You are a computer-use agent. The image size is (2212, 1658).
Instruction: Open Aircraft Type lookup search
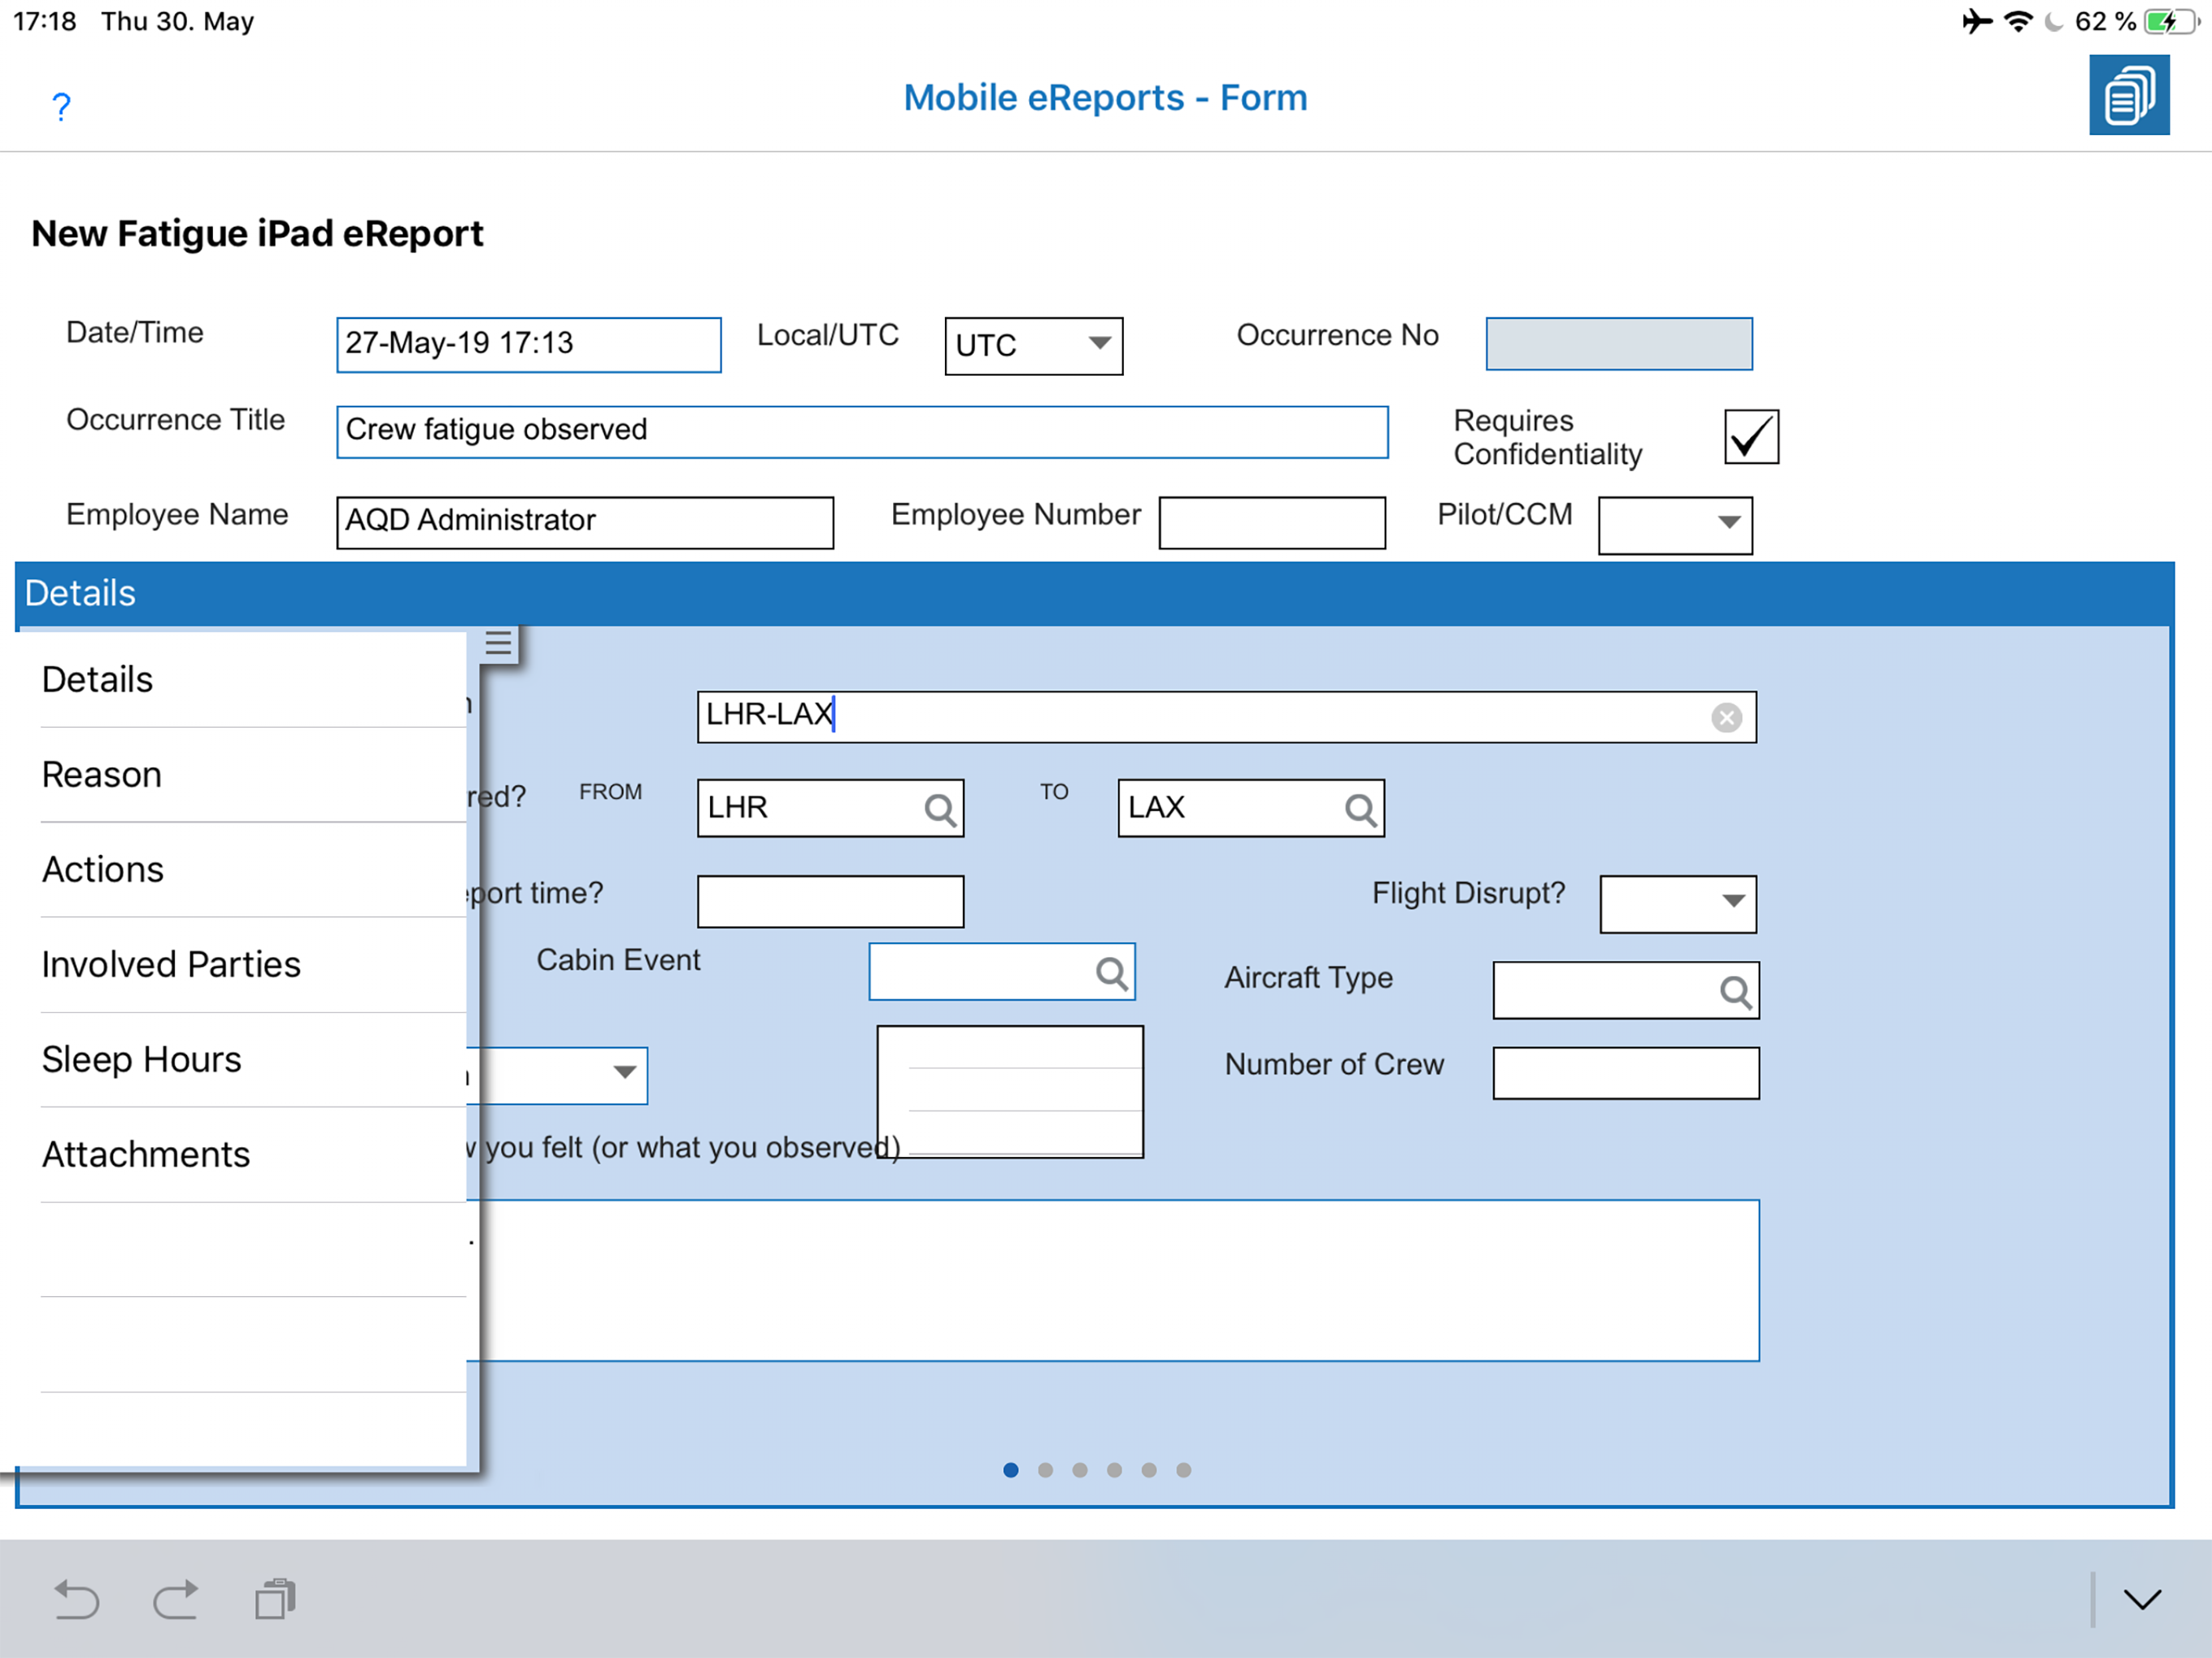pyautogui.click(x=1735, y=991)
